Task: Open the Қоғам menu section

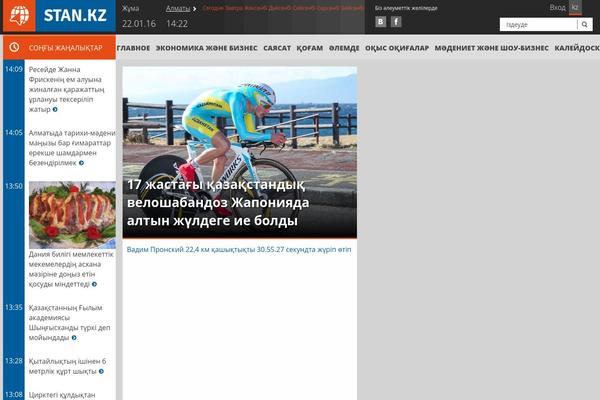Action: tap(310, 48)
